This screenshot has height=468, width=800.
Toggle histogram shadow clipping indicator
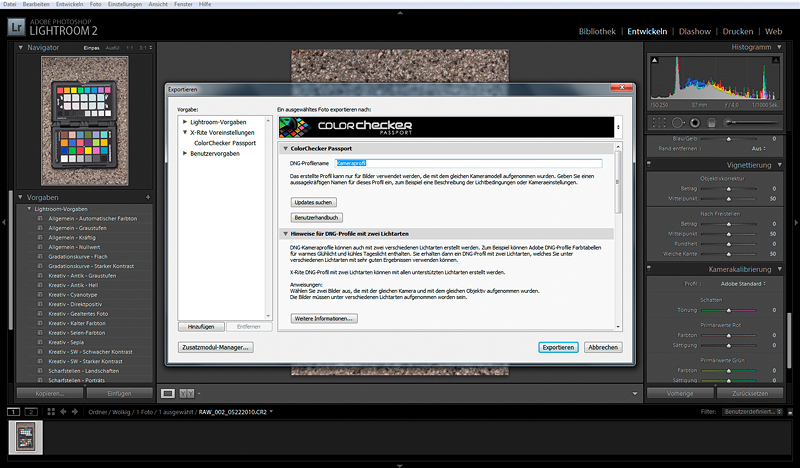tap(655, 60)
